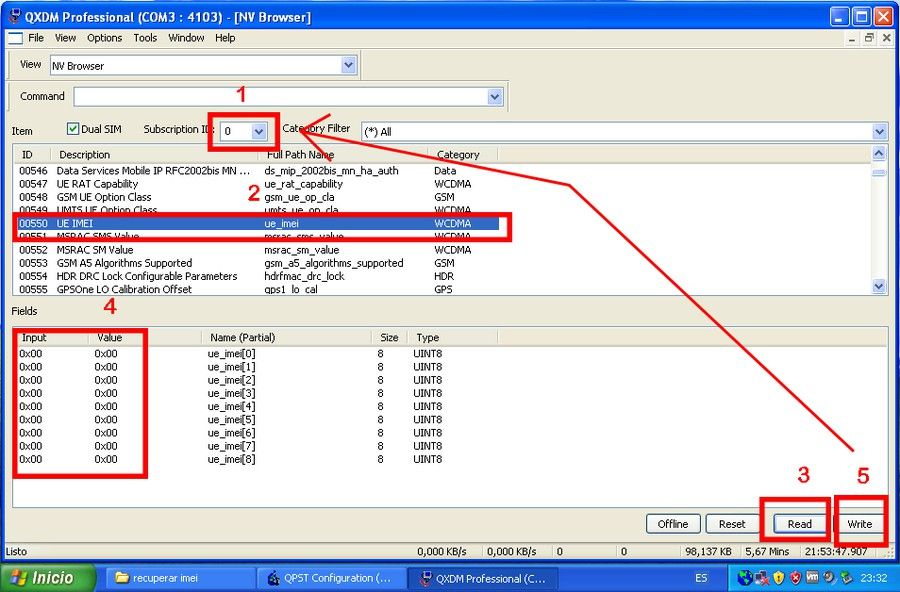900x592 pixels.
Task: Click the QXDM app icon in title bar
Action: pyautogui.click(x=14, y=16)
